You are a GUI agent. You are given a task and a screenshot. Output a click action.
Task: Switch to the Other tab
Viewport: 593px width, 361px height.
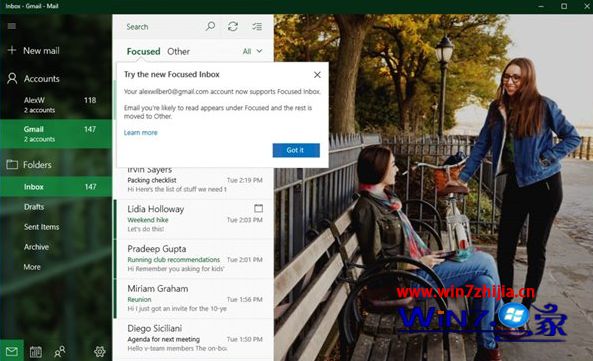[179, 51]
